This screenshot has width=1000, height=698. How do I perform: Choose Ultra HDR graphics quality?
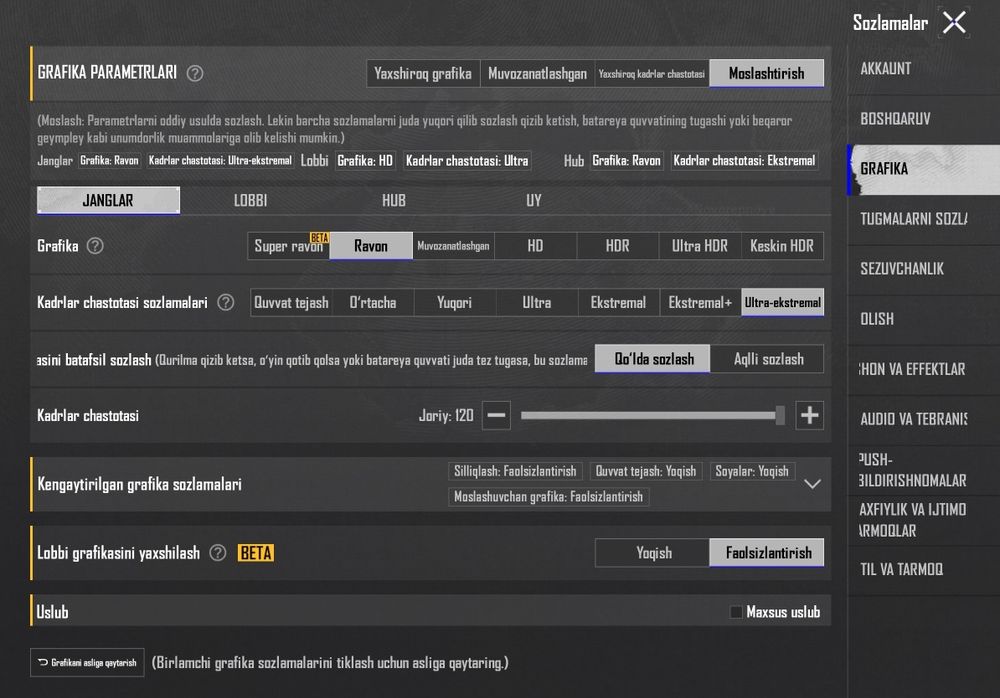point(700,246)
